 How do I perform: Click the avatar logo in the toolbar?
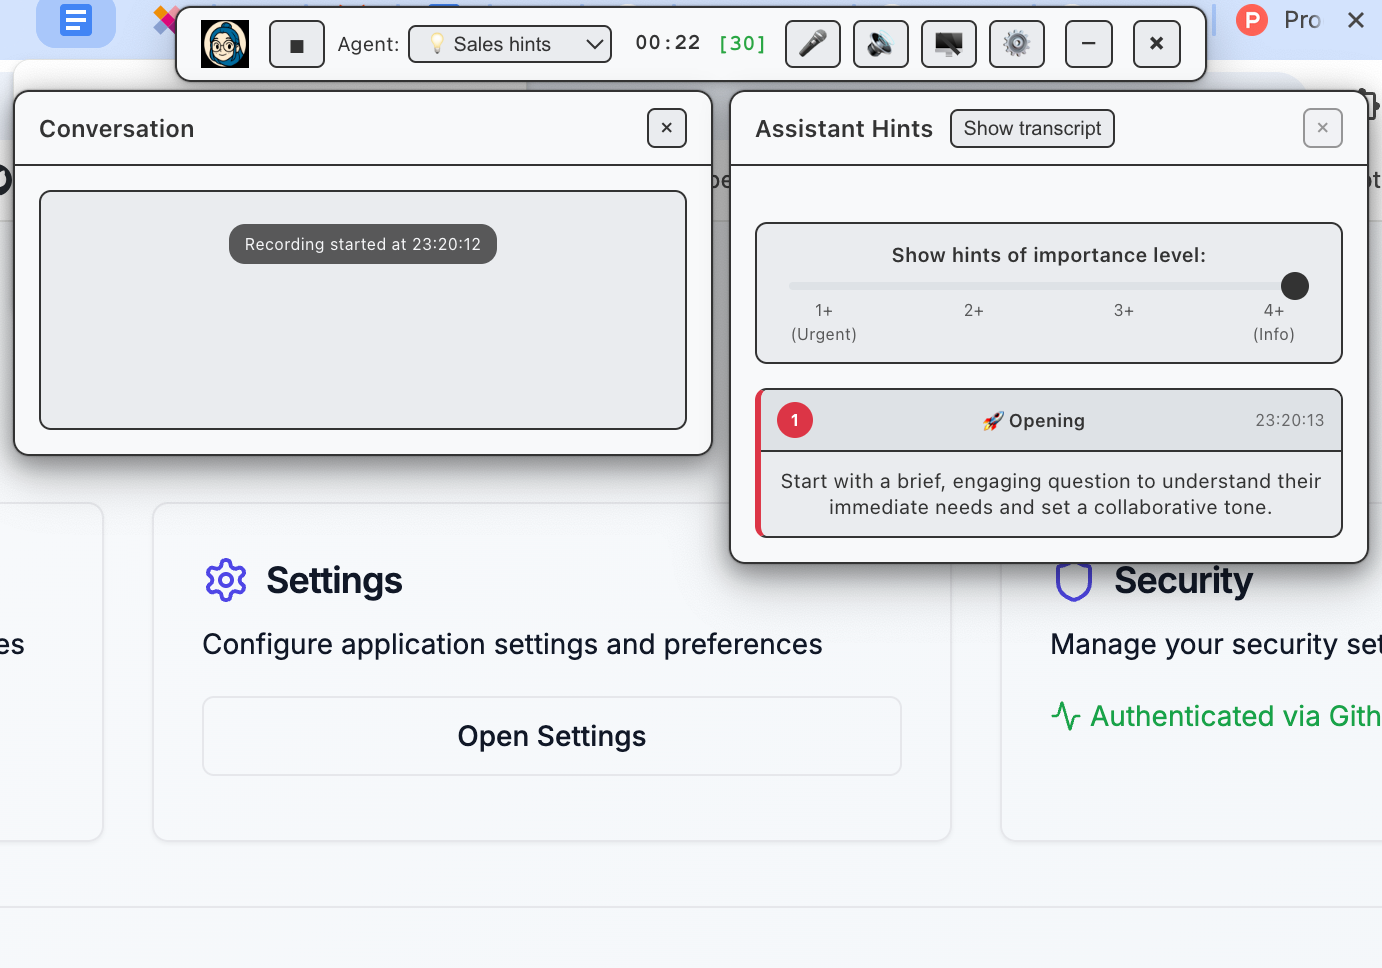click(x=225, y=44)
